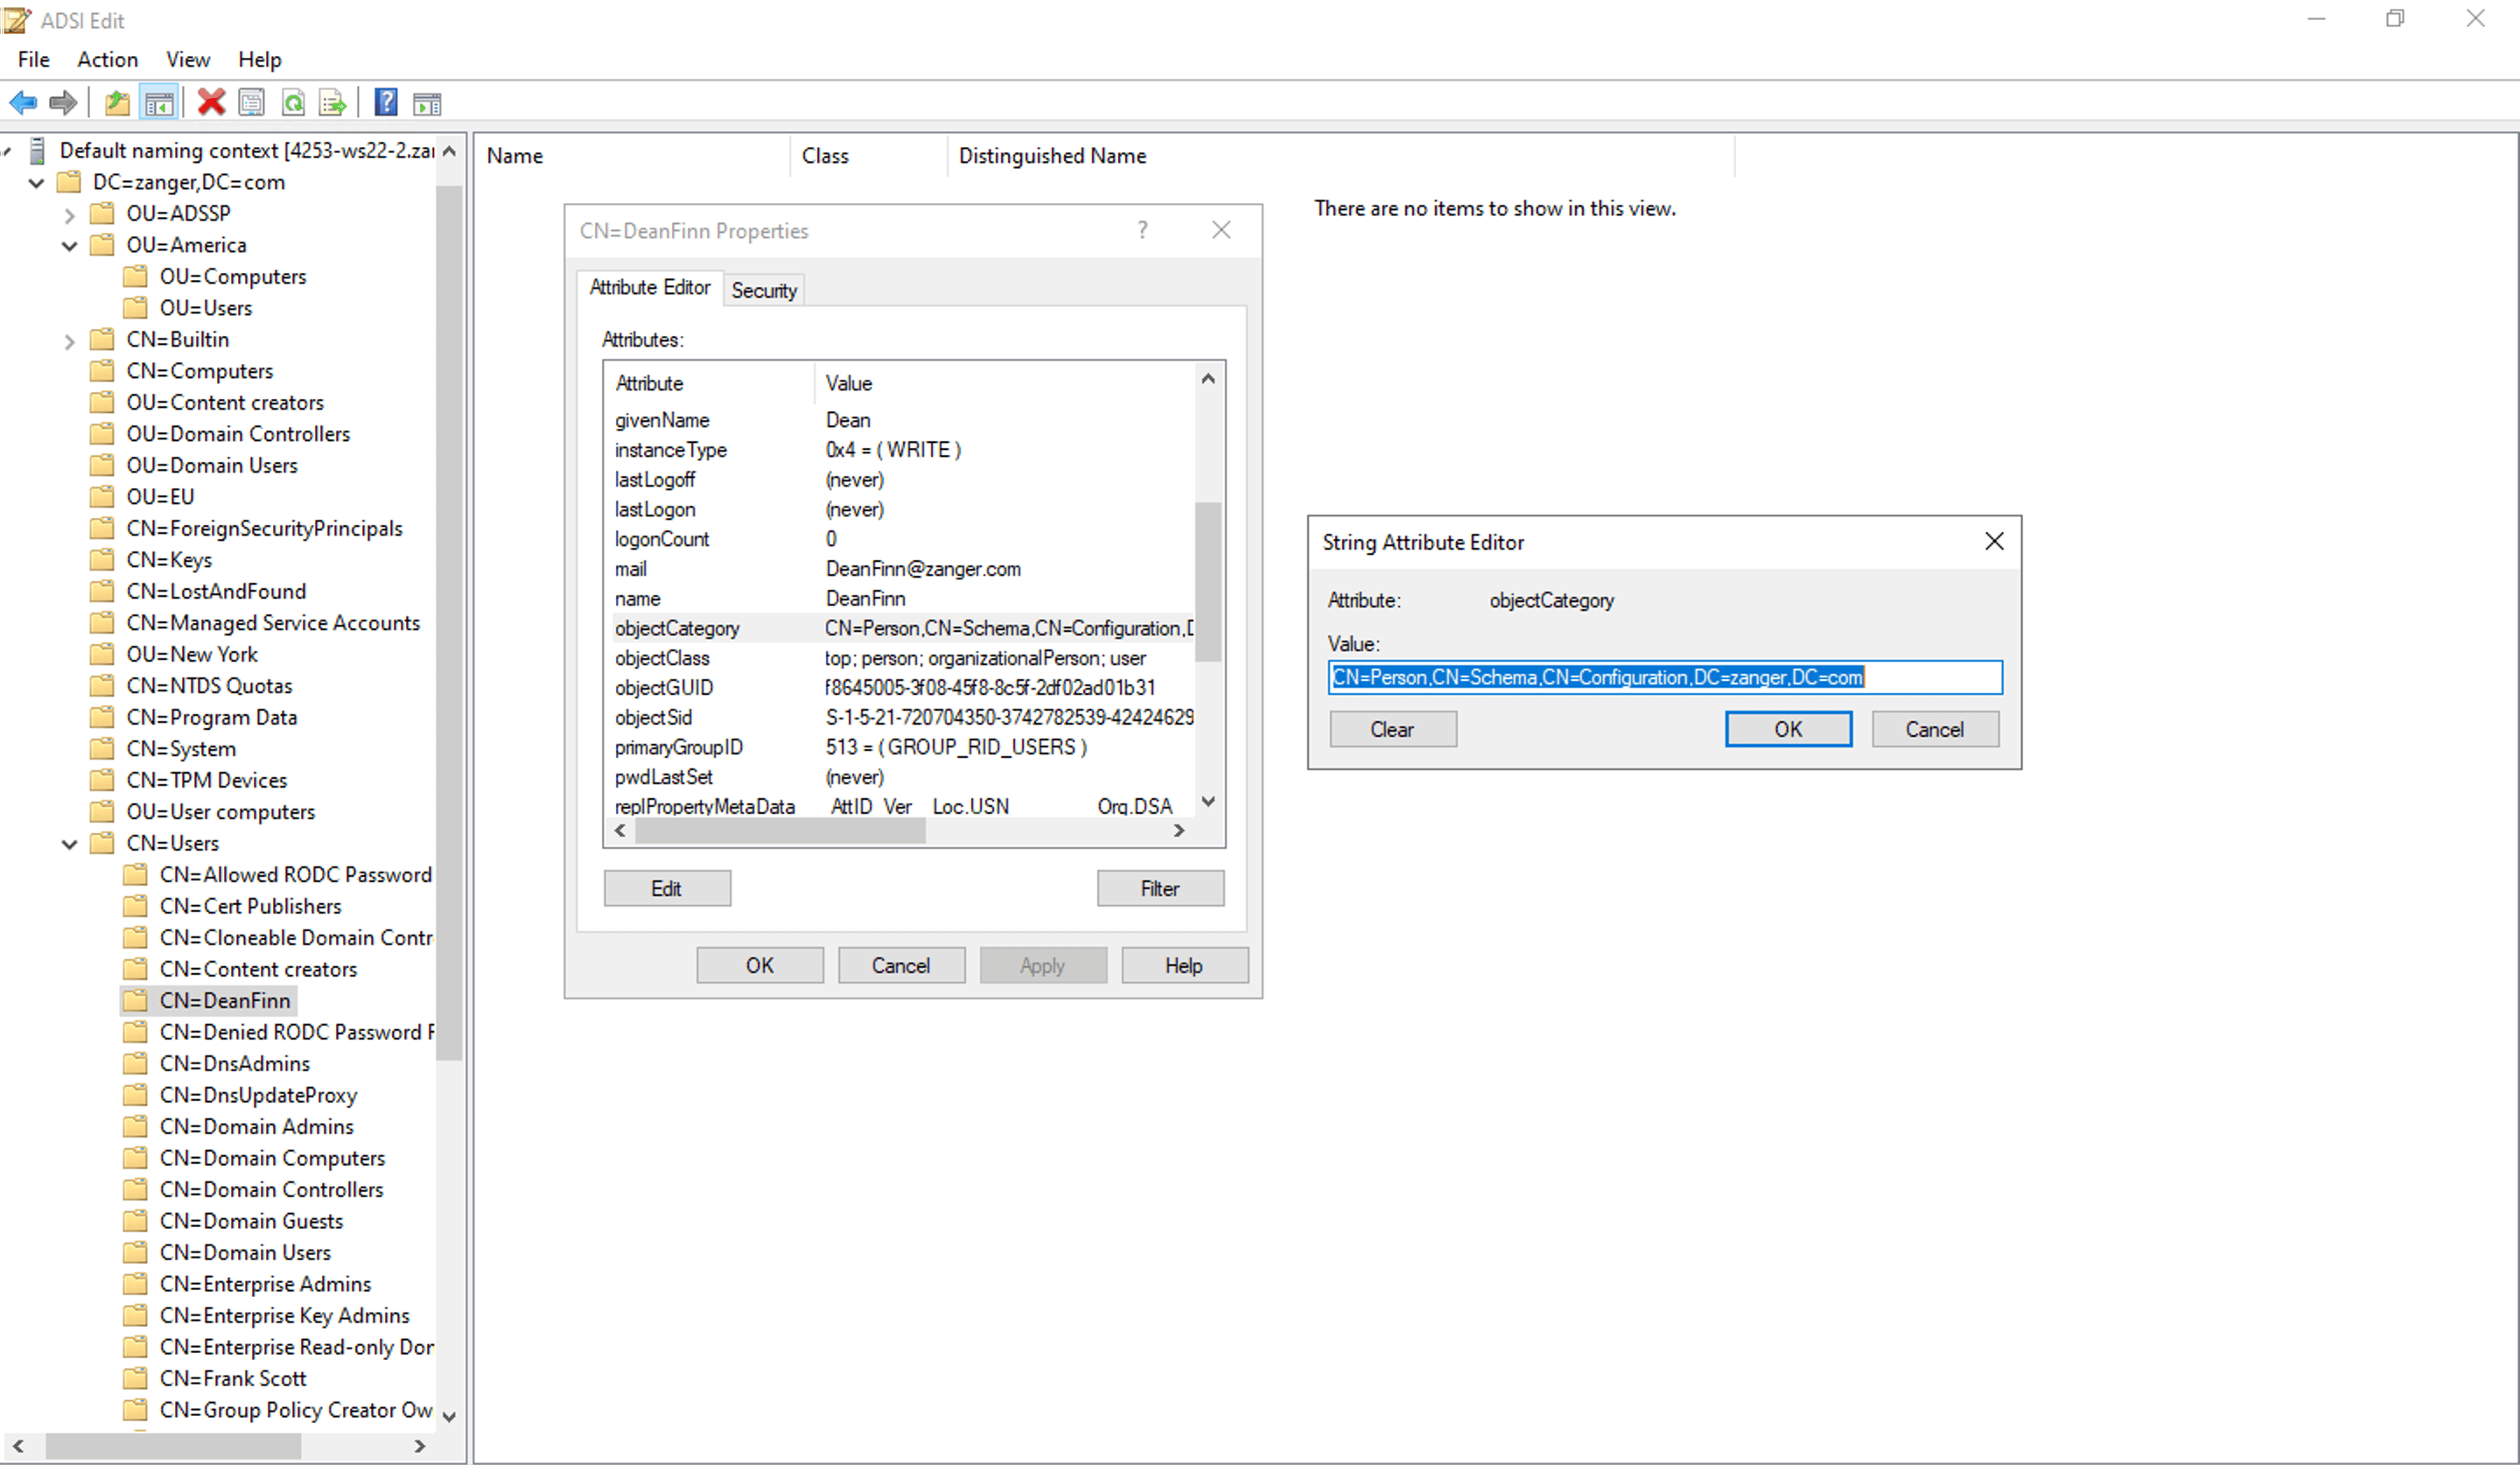Click the Back navigation arrow
The image size is (2520, 1465).
(22, 101)
